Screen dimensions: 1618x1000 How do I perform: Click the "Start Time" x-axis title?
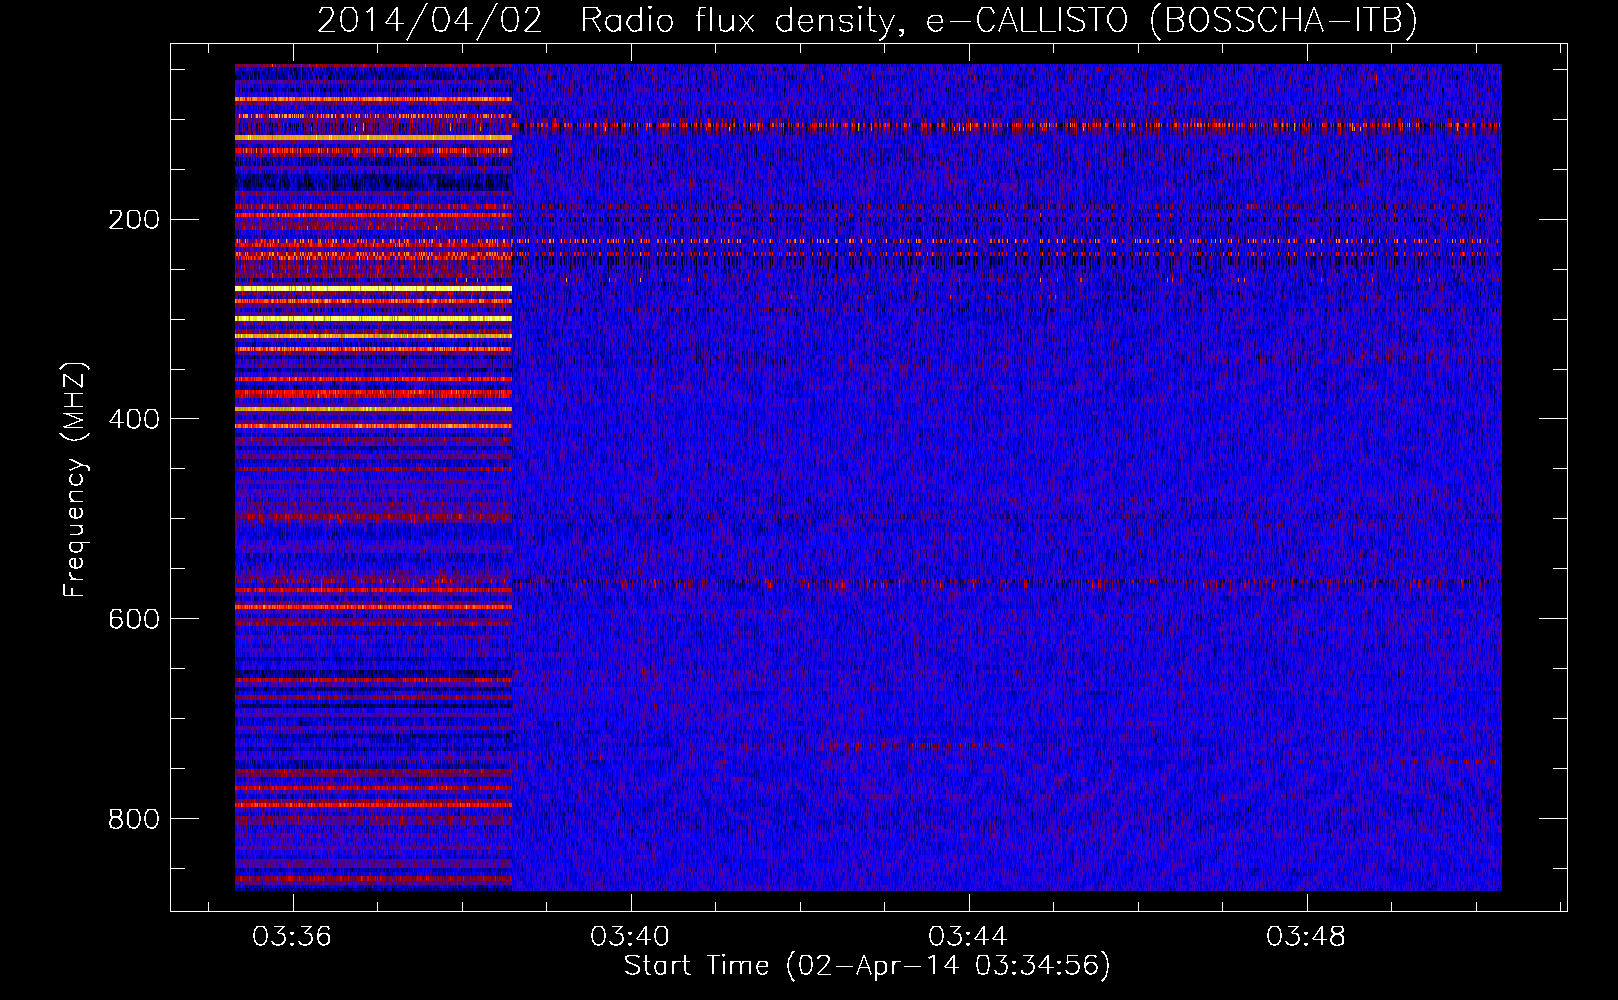pos(696,966)
